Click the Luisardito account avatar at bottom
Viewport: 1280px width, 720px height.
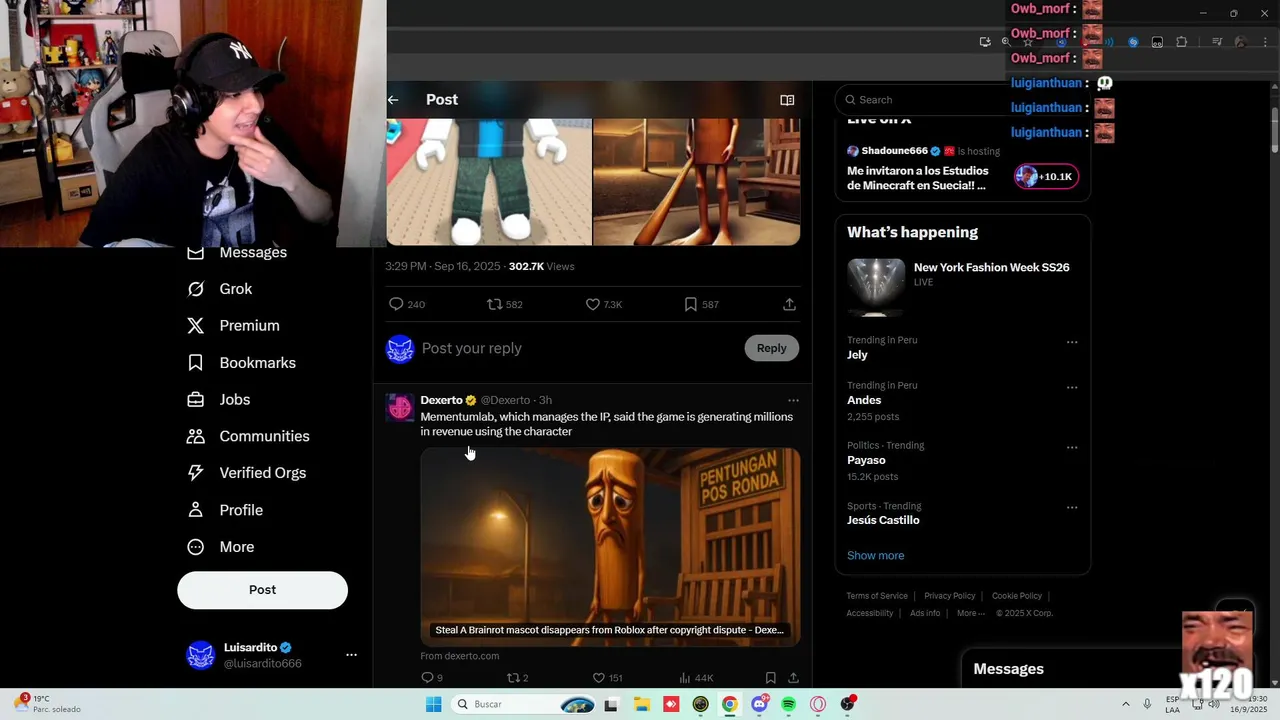(x=201, y=655)
